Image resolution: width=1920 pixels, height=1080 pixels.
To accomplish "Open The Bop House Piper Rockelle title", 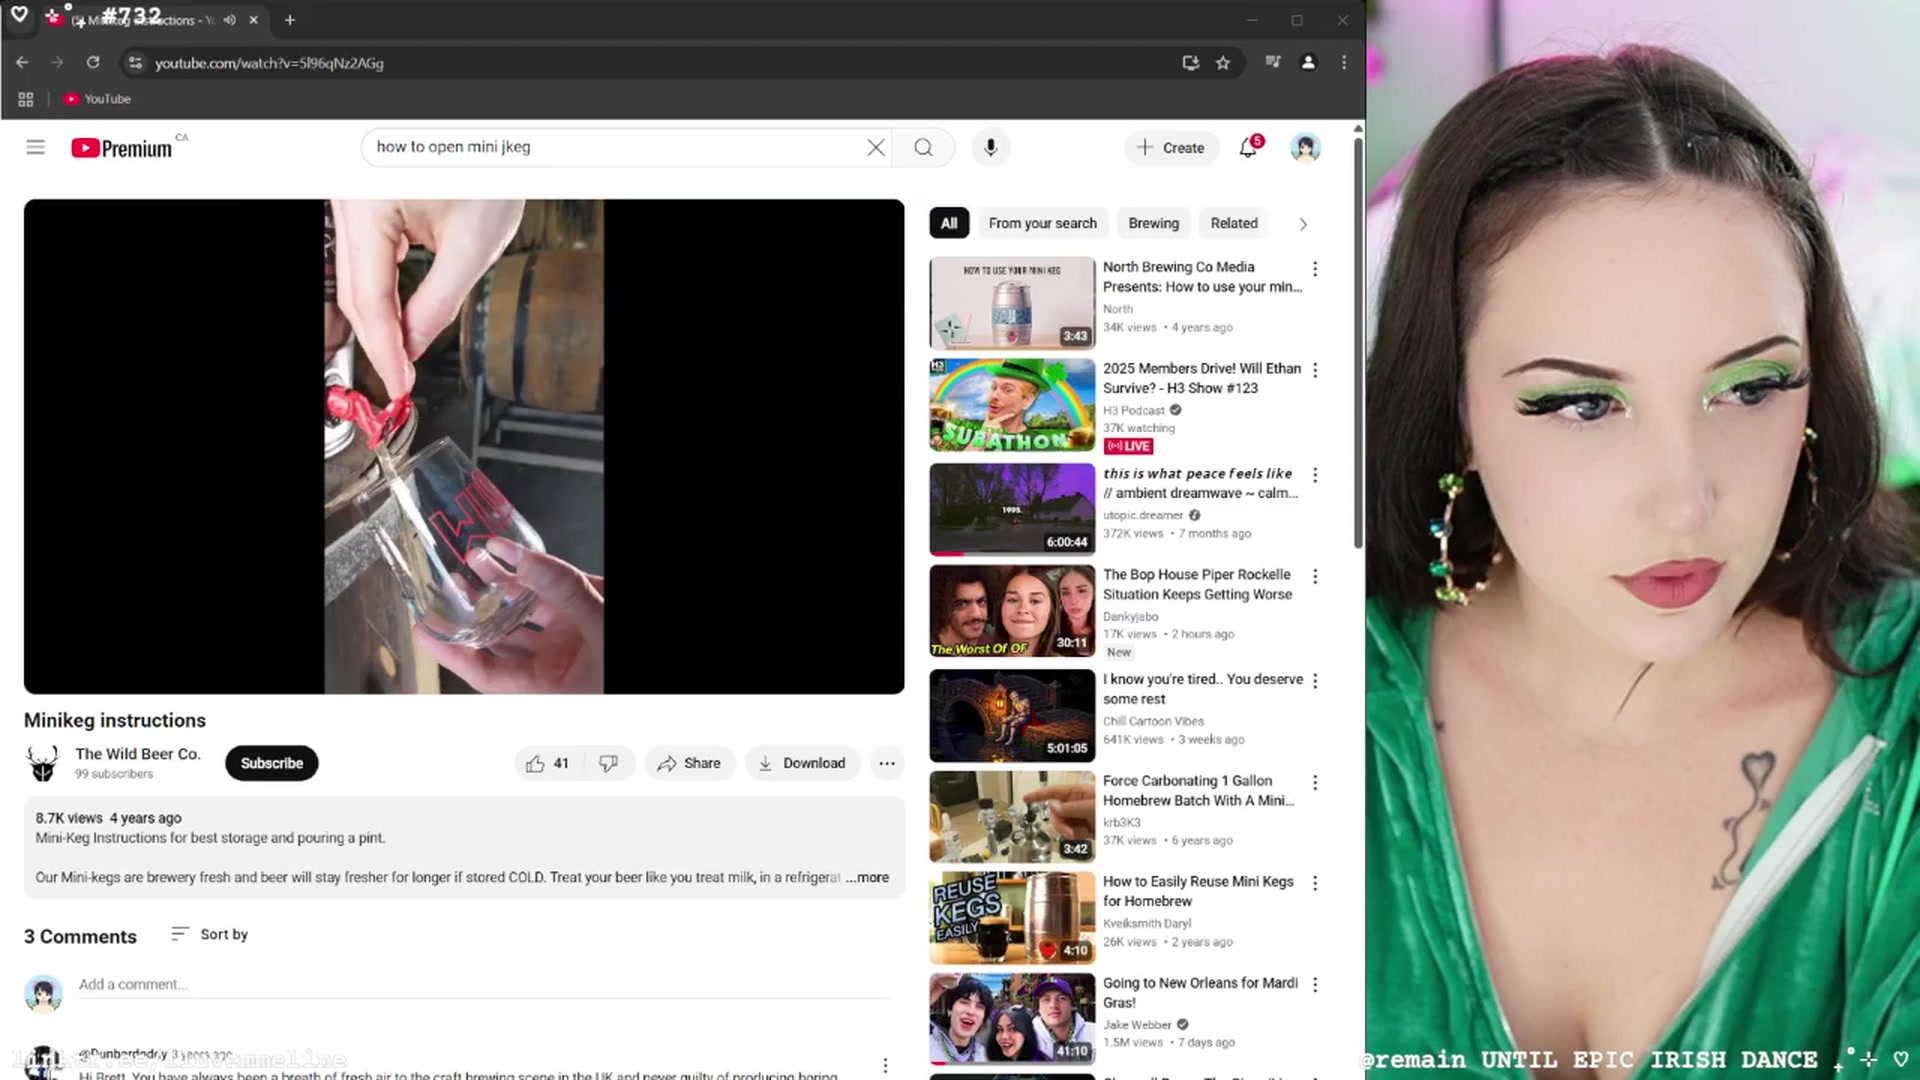I will point(1198,584).
